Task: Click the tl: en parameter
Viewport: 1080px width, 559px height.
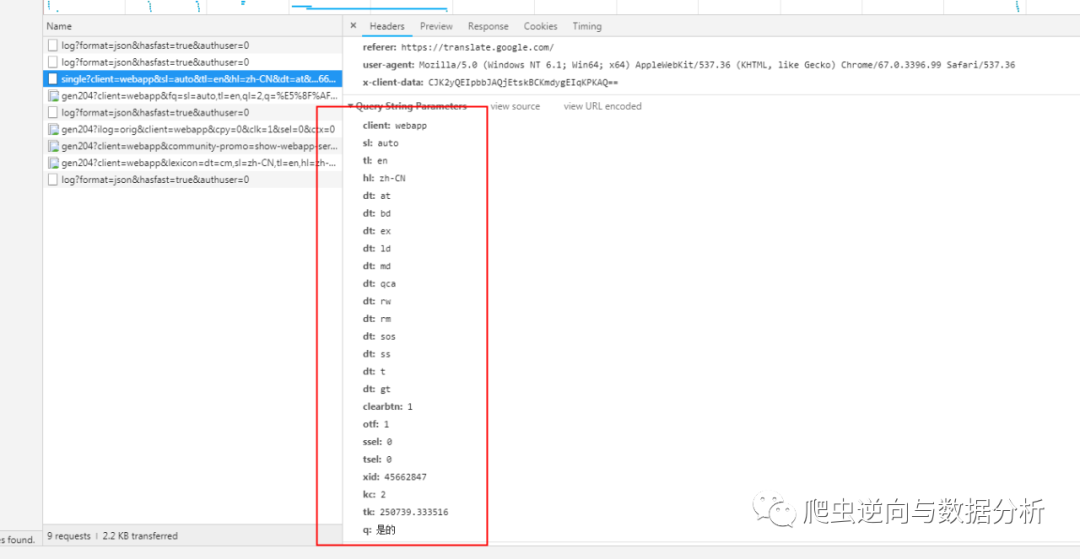Action: [x=375, y=161]
